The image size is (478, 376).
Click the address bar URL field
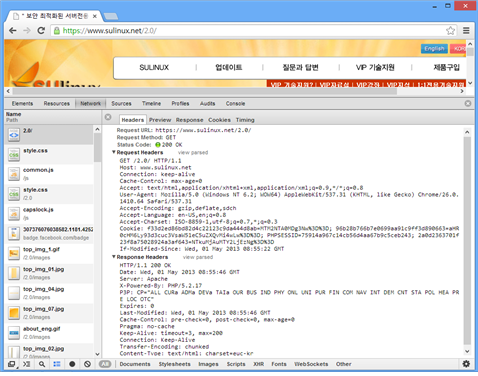pyautogui.click(x=253, y=31)
